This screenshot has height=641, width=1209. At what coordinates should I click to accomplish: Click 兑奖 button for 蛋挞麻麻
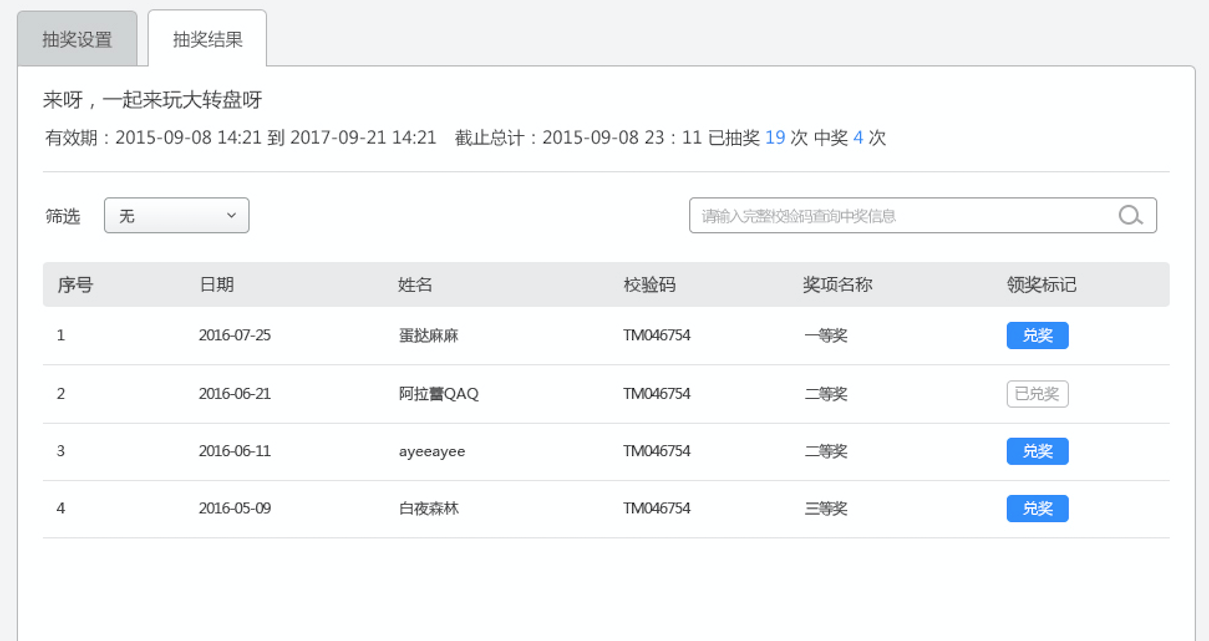click(x=1037, y=336)
